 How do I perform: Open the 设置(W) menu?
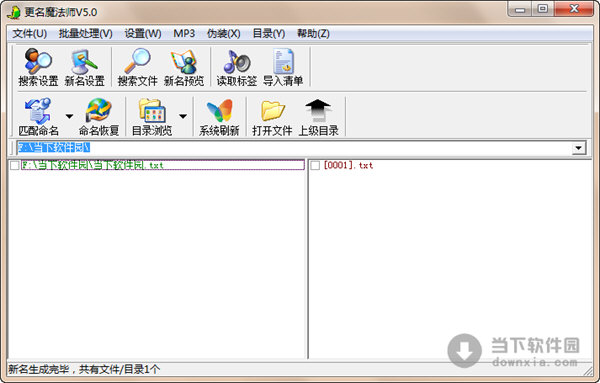click(x=143, y=34)
